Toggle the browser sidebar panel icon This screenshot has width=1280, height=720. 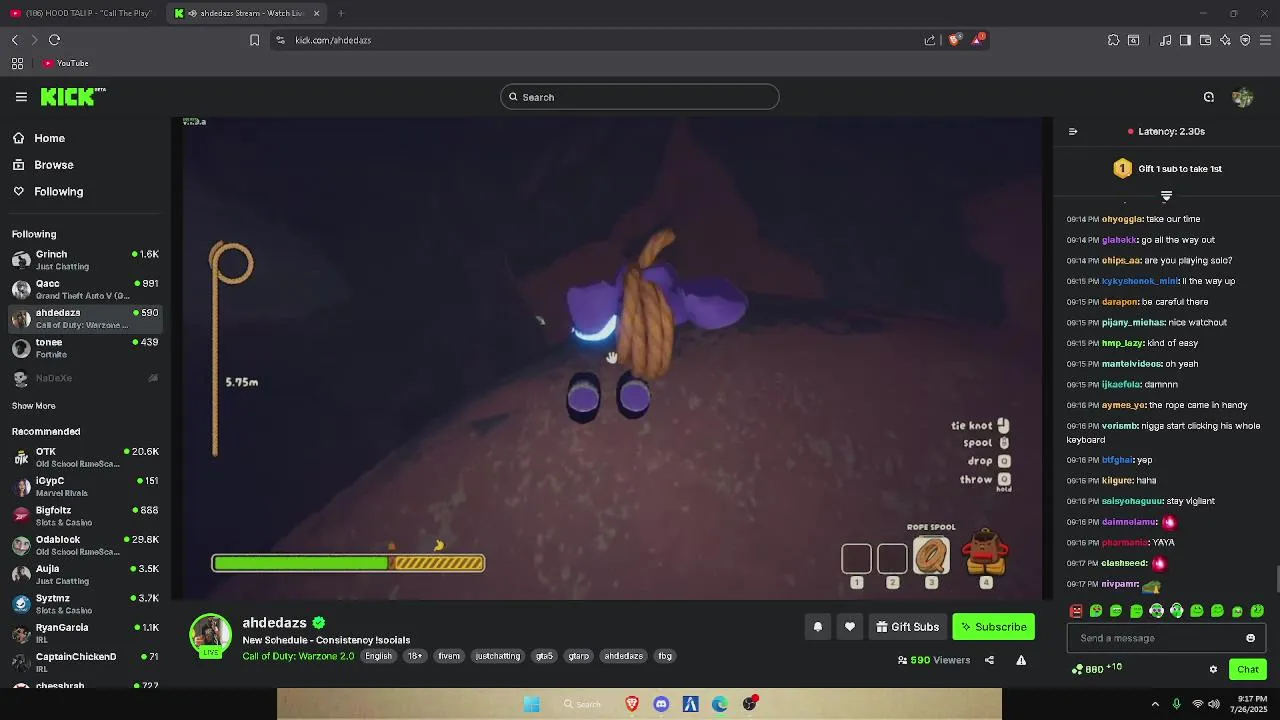tap(1185, 40)
